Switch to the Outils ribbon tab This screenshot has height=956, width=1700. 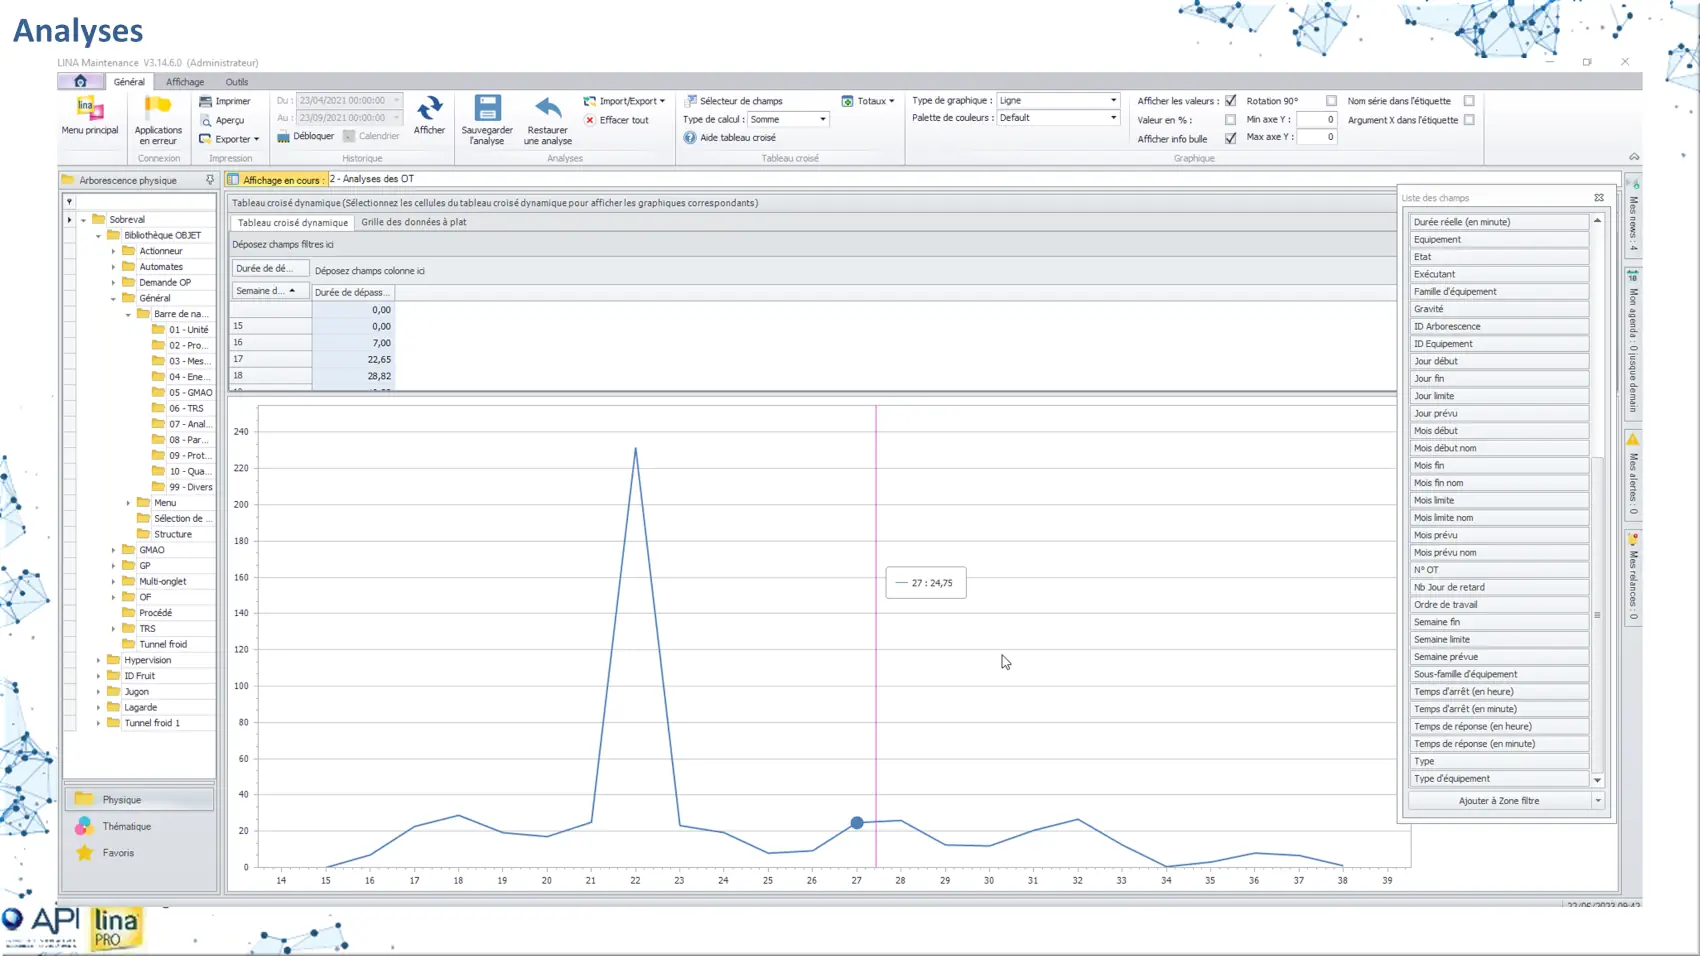pos(237,82)
